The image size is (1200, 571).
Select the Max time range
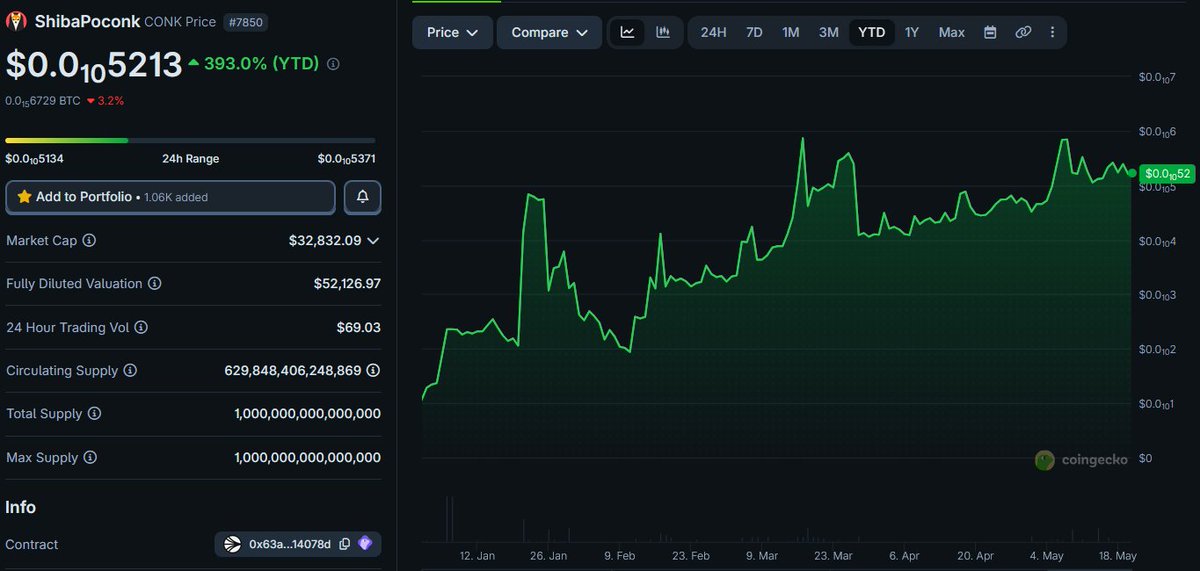[x=951, y=32]
